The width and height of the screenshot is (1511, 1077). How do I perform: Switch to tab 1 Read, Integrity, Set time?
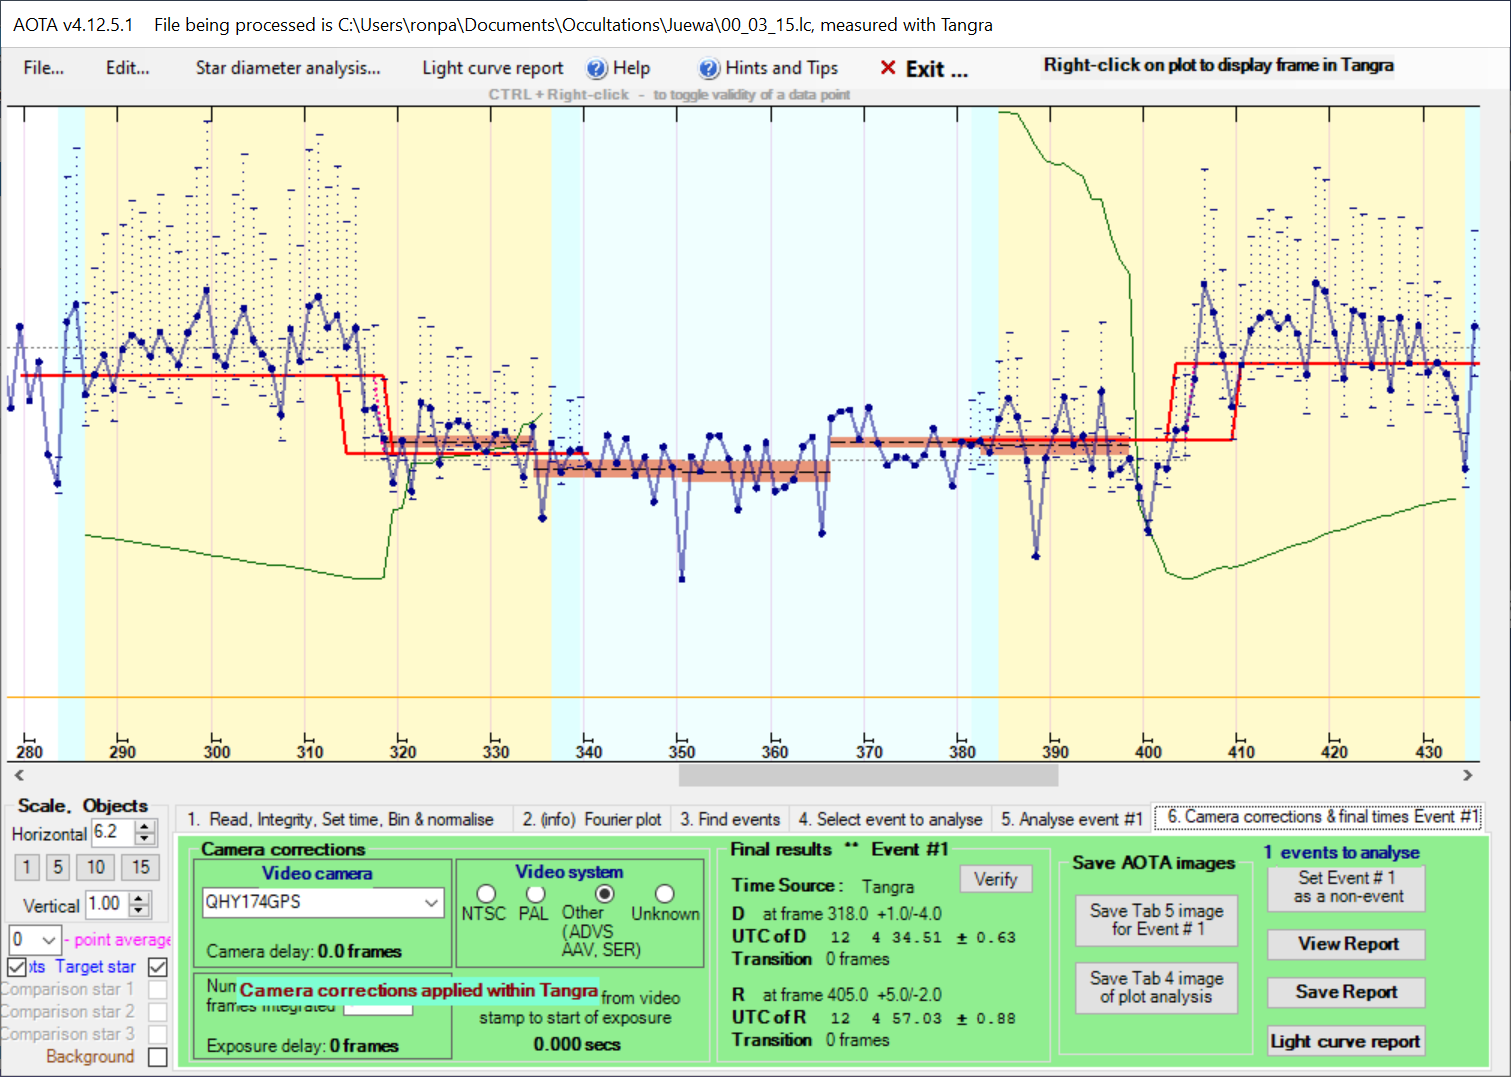341,819
